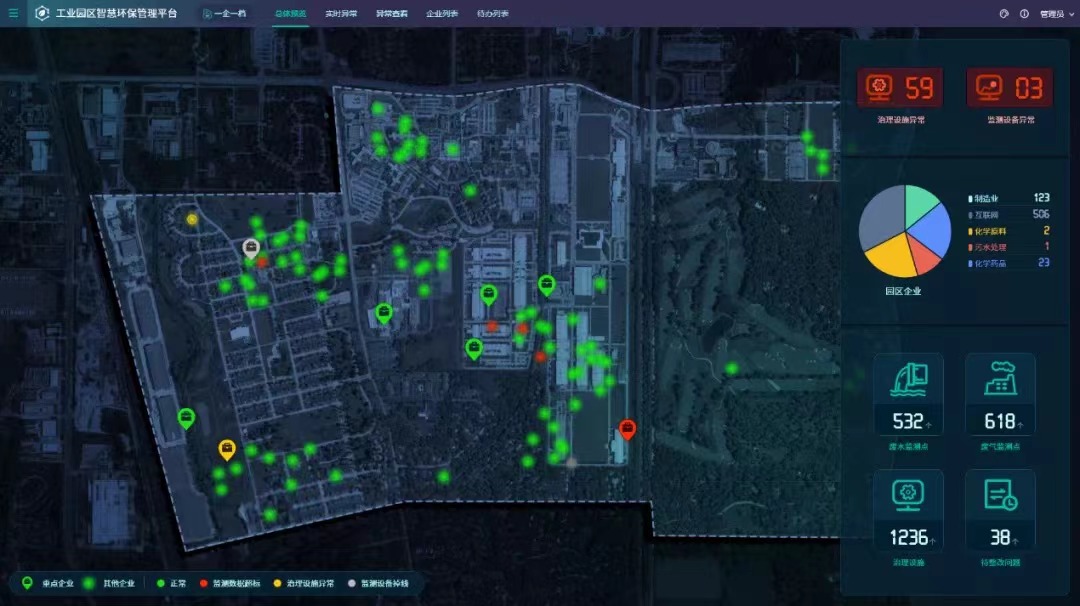Click the platform hexagon logo icon

42,13
